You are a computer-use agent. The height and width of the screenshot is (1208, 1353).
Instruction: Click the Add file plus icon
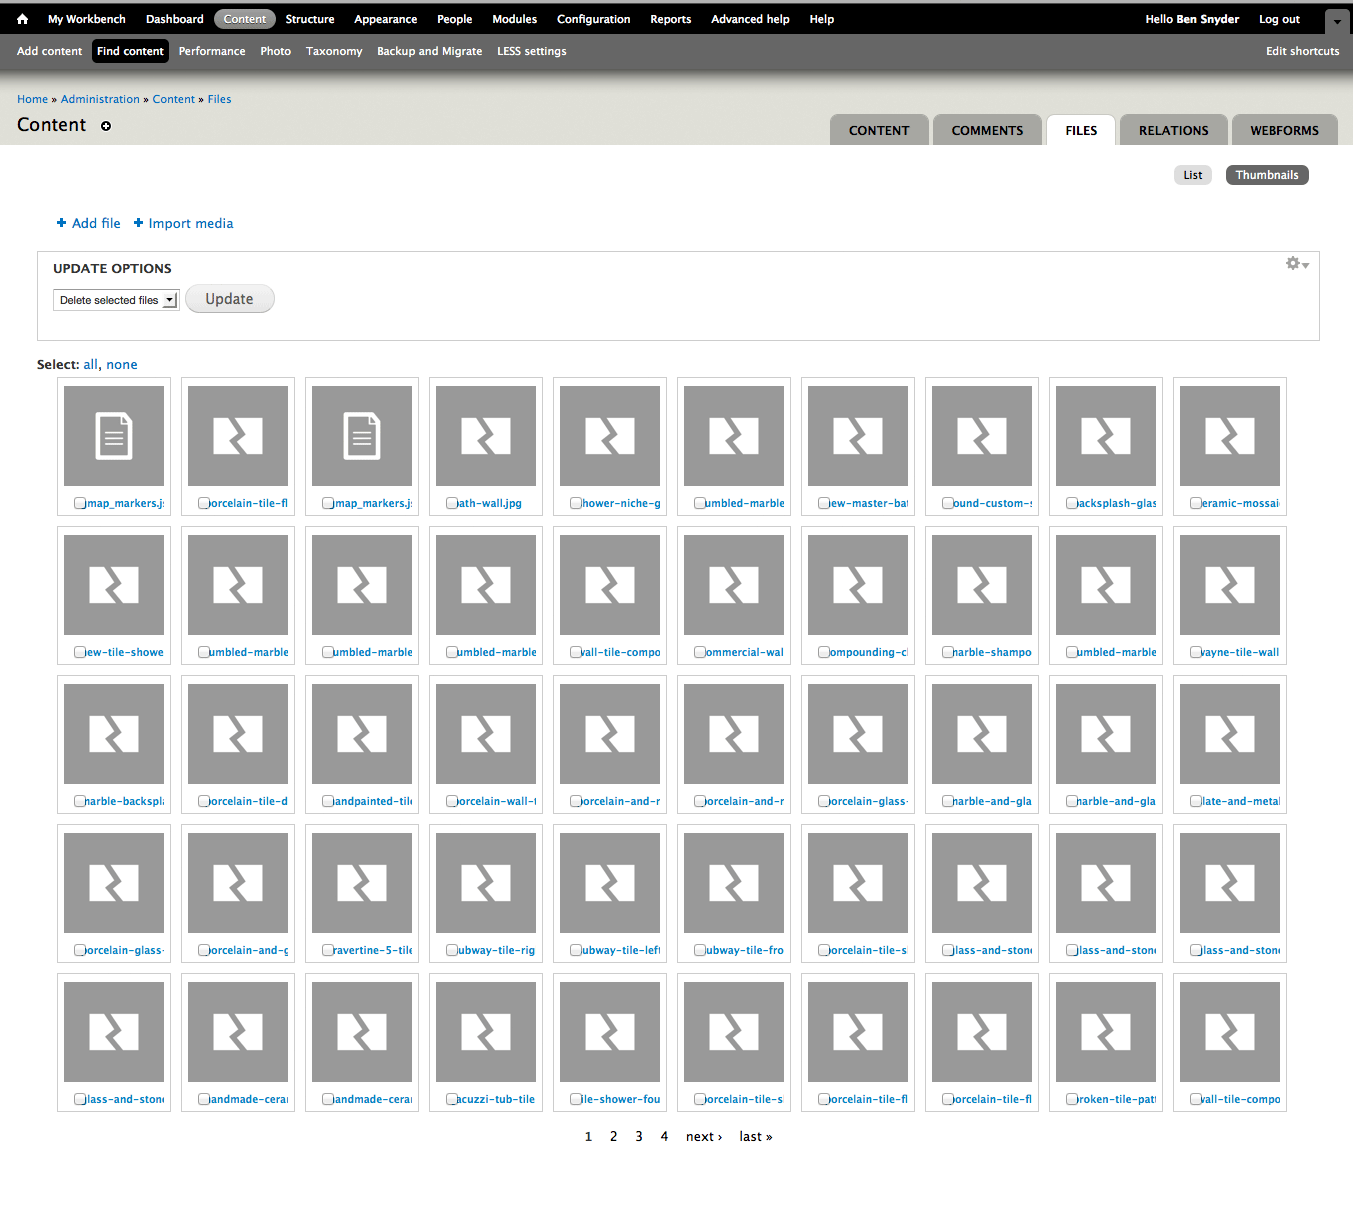coord(61,223)
